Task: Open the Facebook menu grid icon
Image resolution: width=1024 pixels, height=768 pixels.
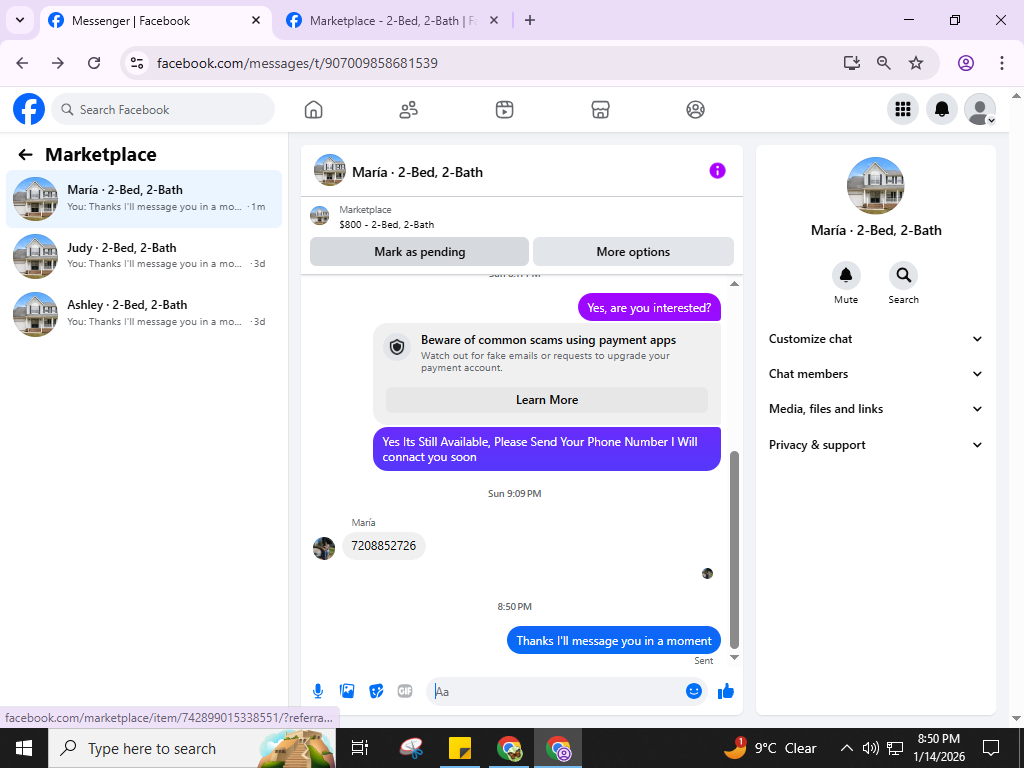Action: coord(903,109)
